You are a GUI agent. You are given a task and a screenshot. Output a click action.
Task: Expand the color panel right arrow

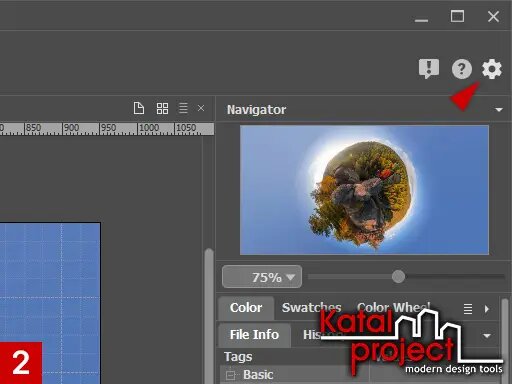click(487, 309)
